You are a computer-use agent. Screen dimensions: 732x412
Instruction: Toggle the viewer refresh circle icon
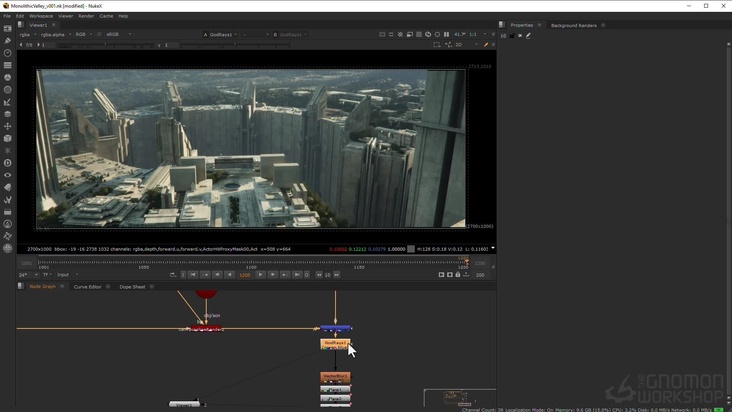click(x=437, y=34)
